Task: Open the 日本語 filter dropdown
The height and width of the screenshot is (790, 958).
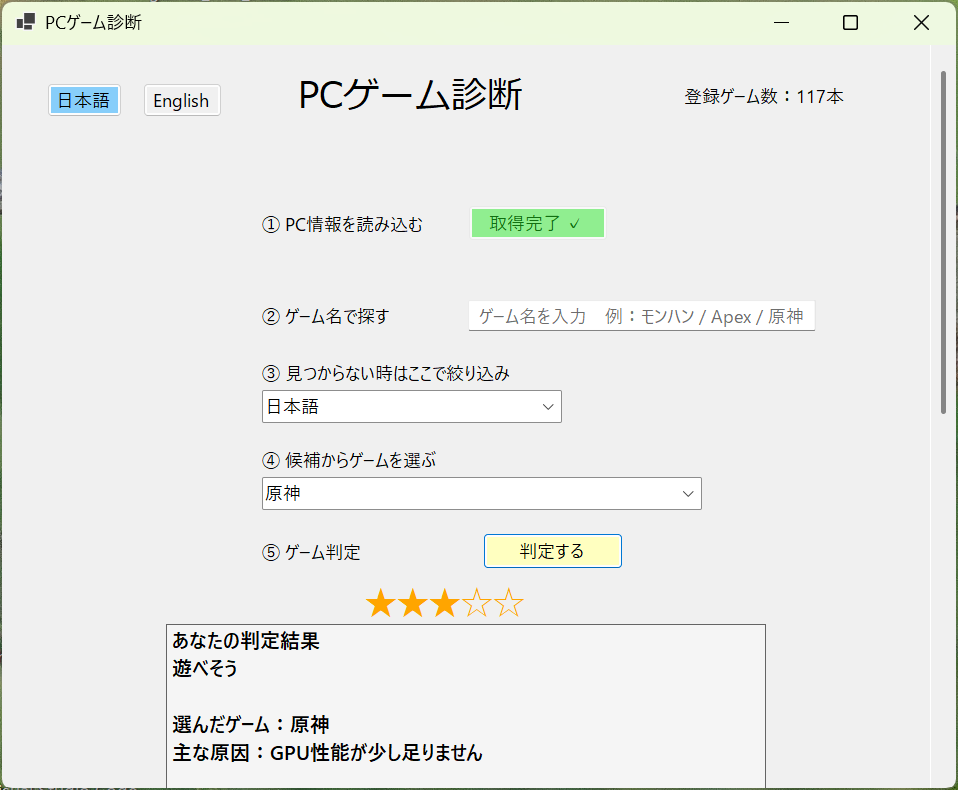Action: click(412, 406)
